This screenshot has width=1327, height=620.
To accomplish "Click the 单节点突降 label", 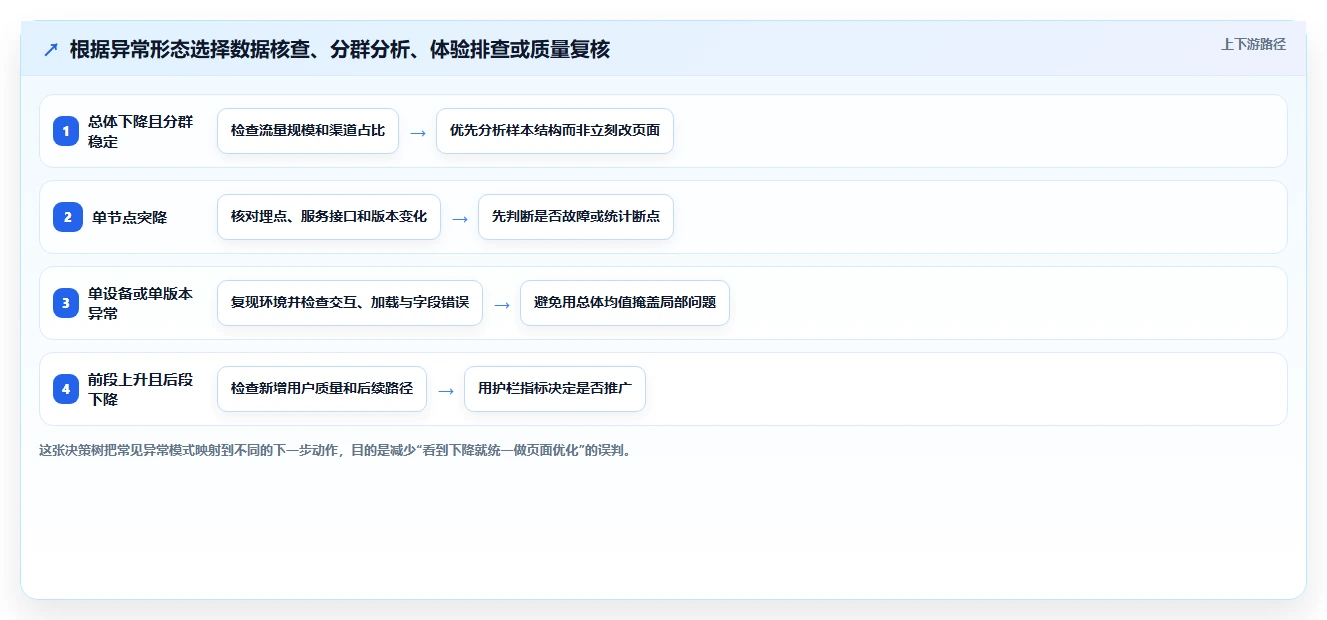I will coord(130,217).
